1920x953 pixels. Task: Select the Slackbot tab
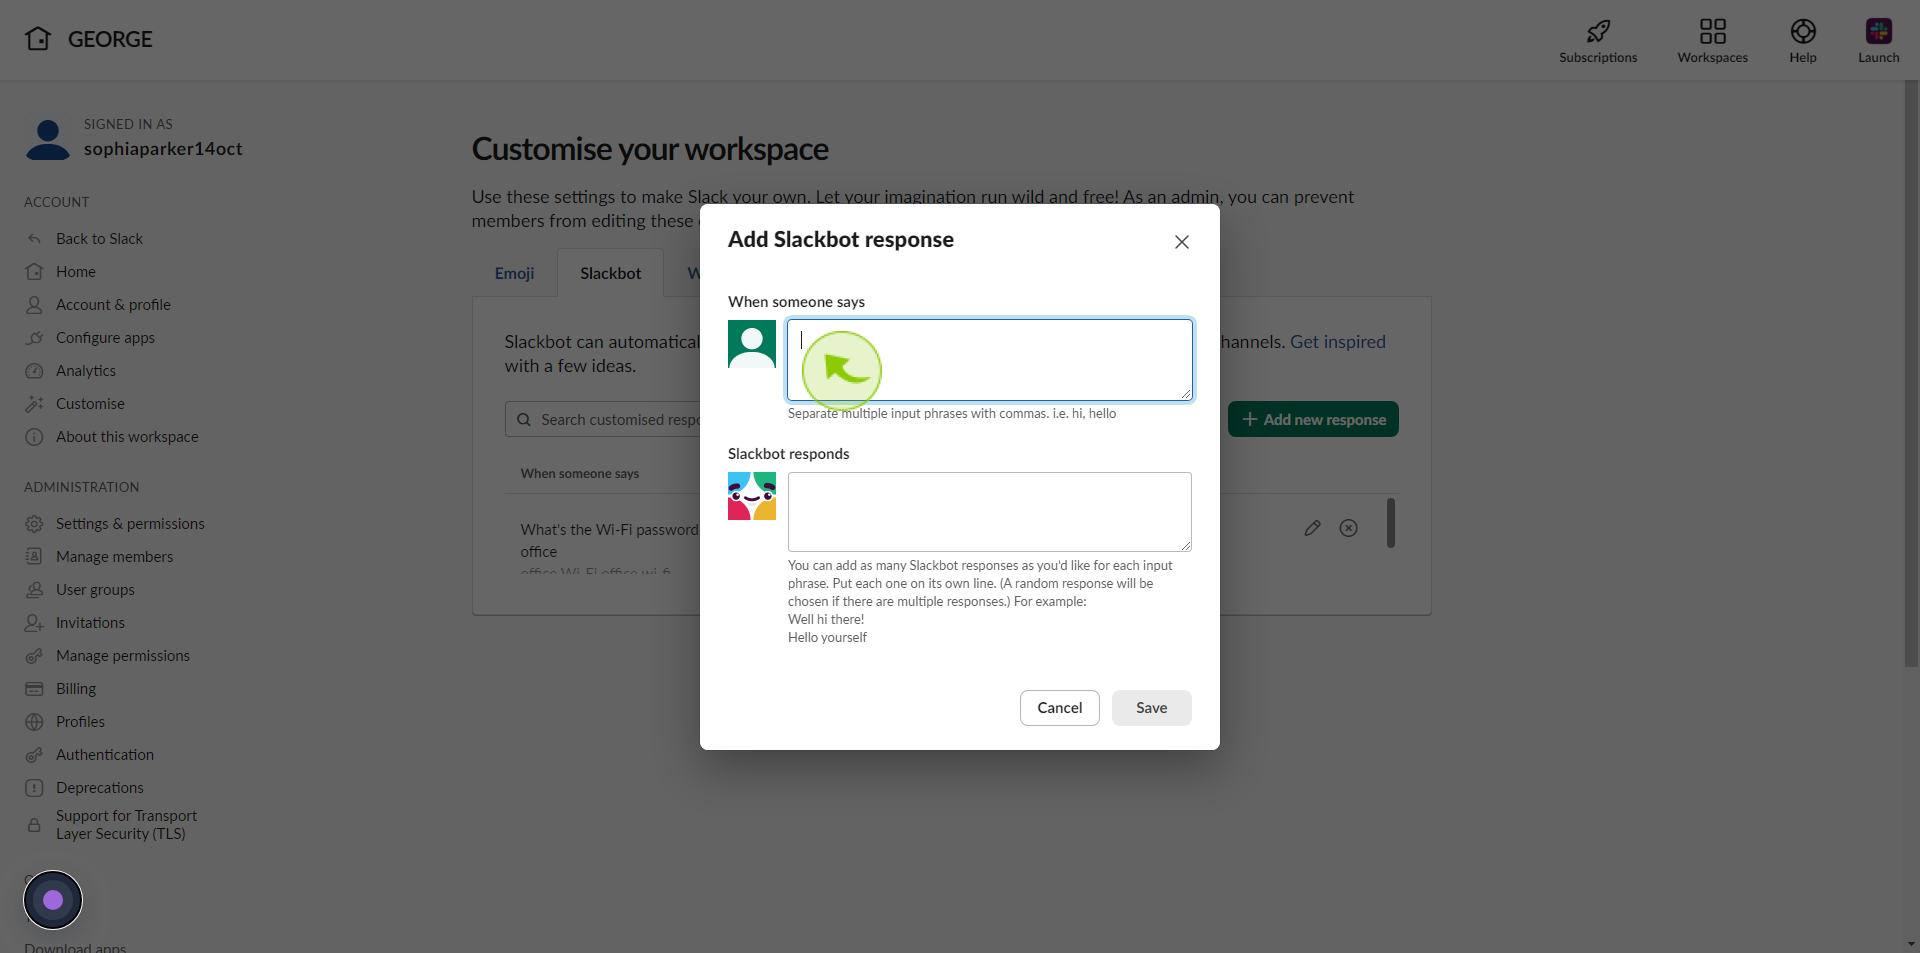(x=611, y=273)
